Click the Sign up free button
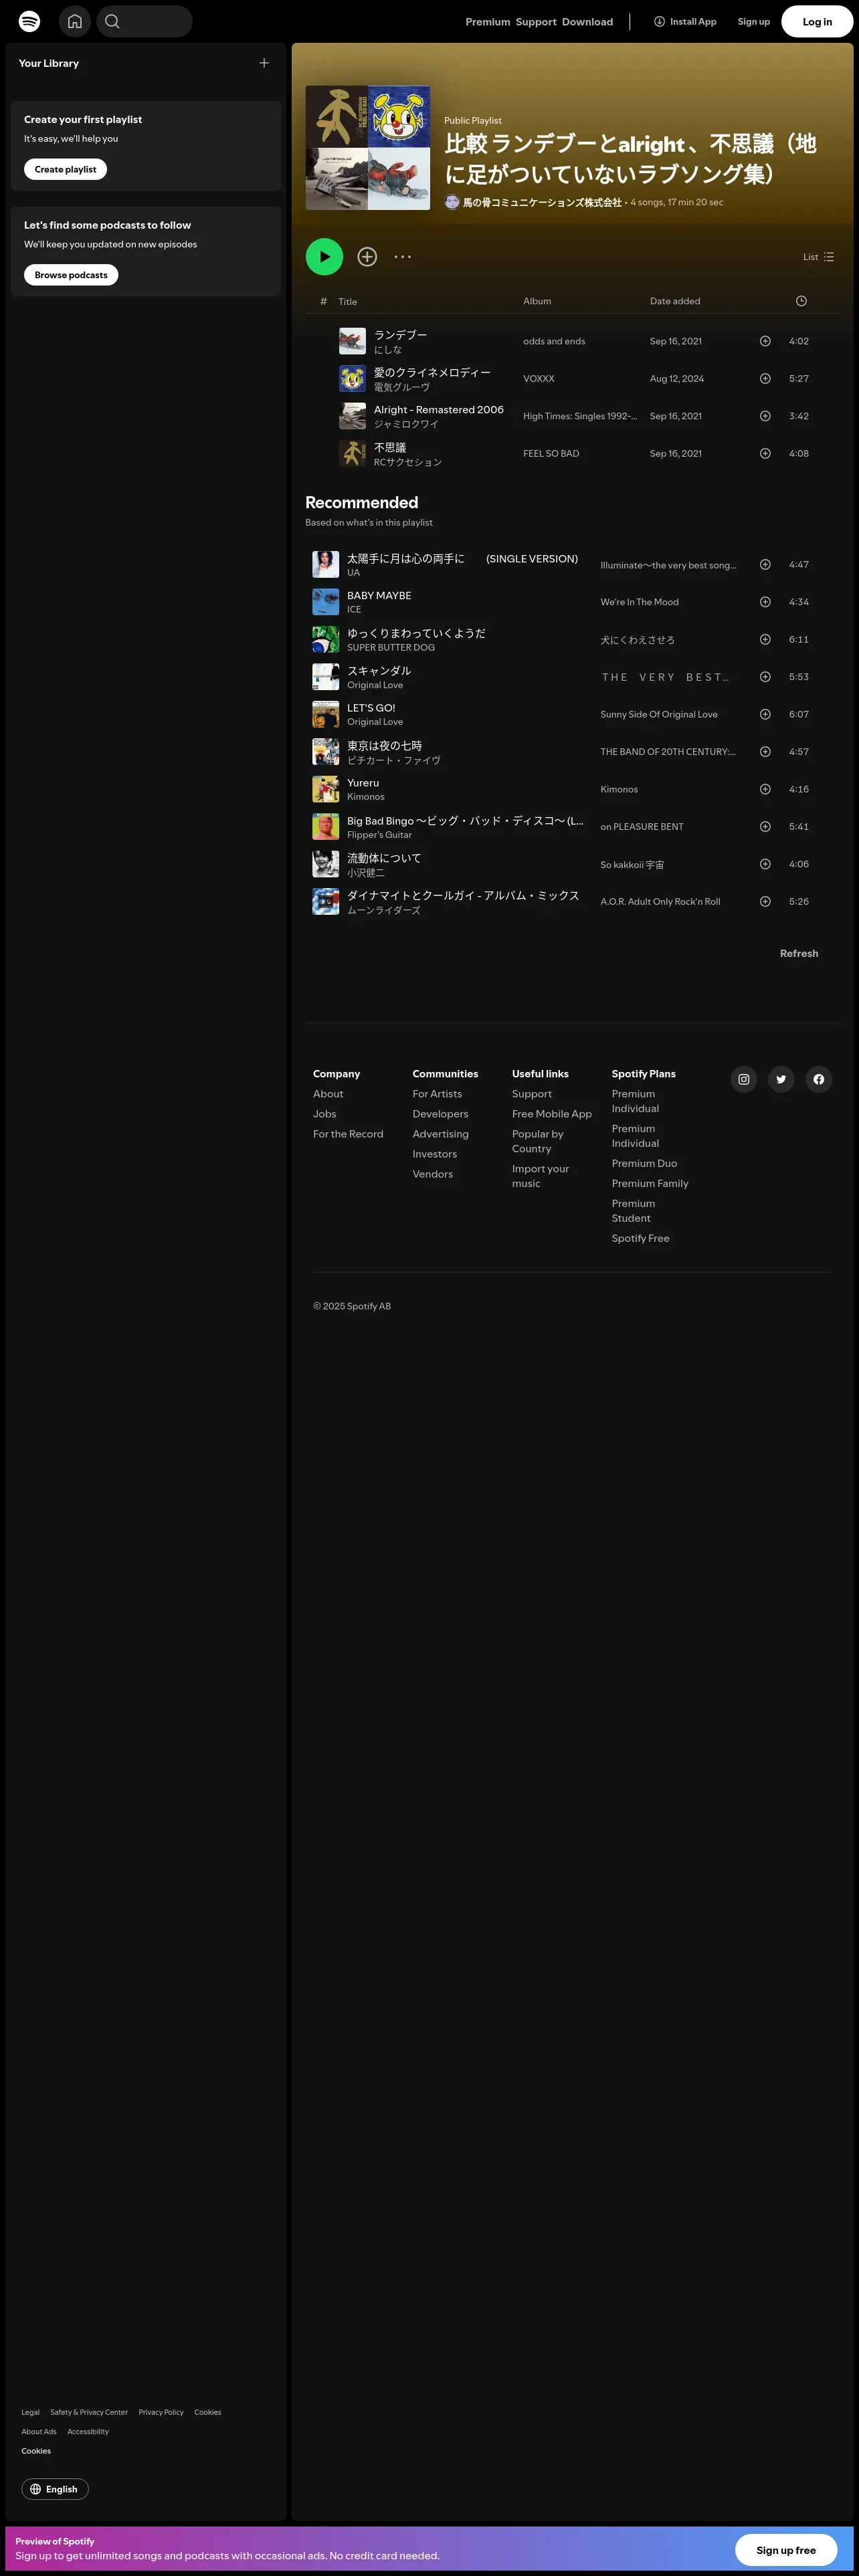 click(786, 2550)
